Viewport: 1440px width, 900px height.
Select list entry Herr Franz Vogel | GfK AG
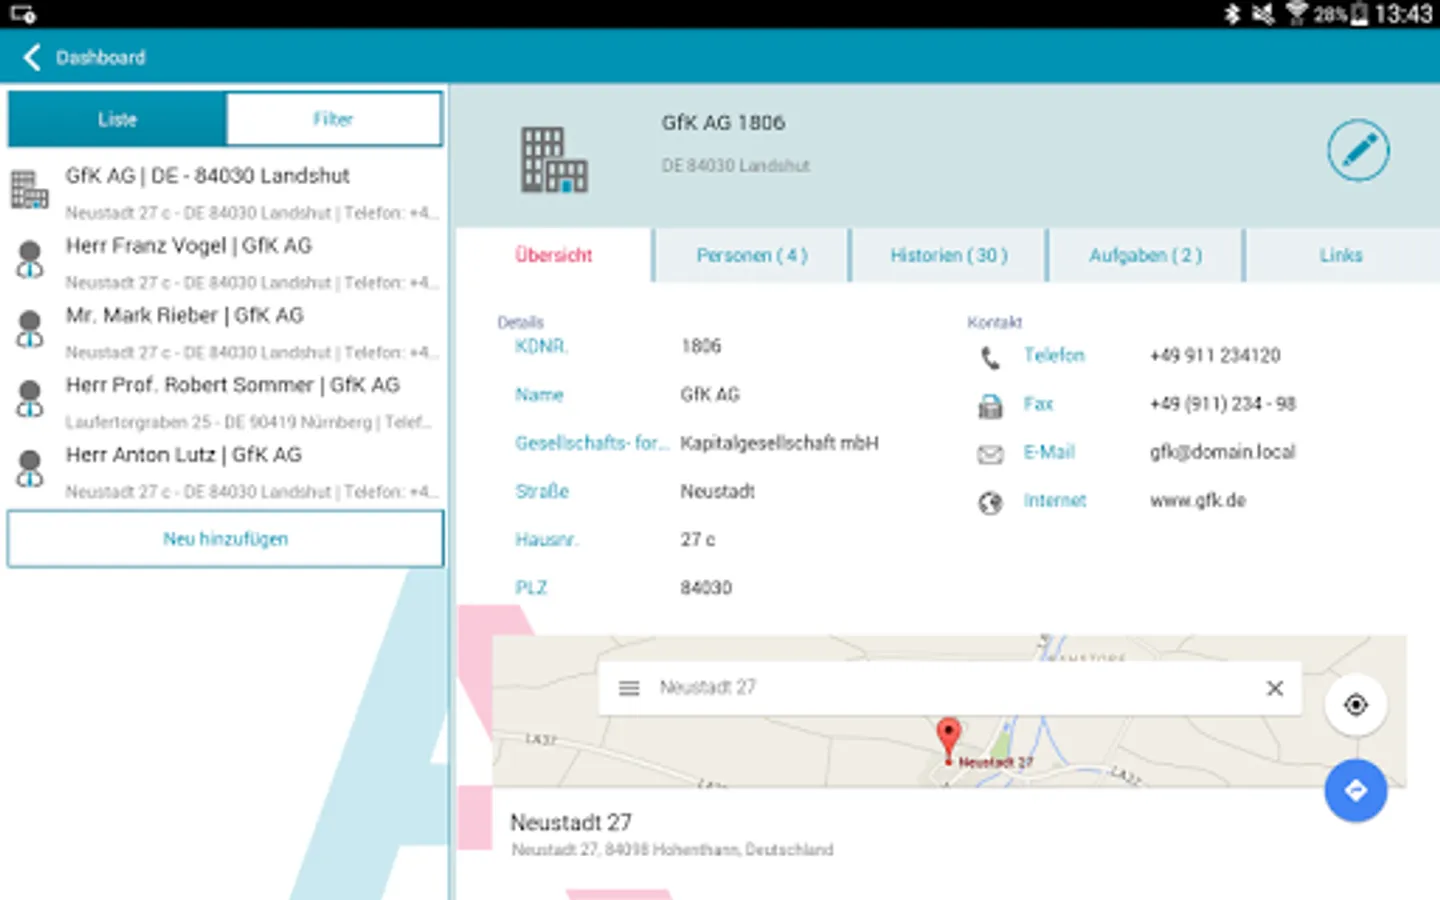pos(225,262)
